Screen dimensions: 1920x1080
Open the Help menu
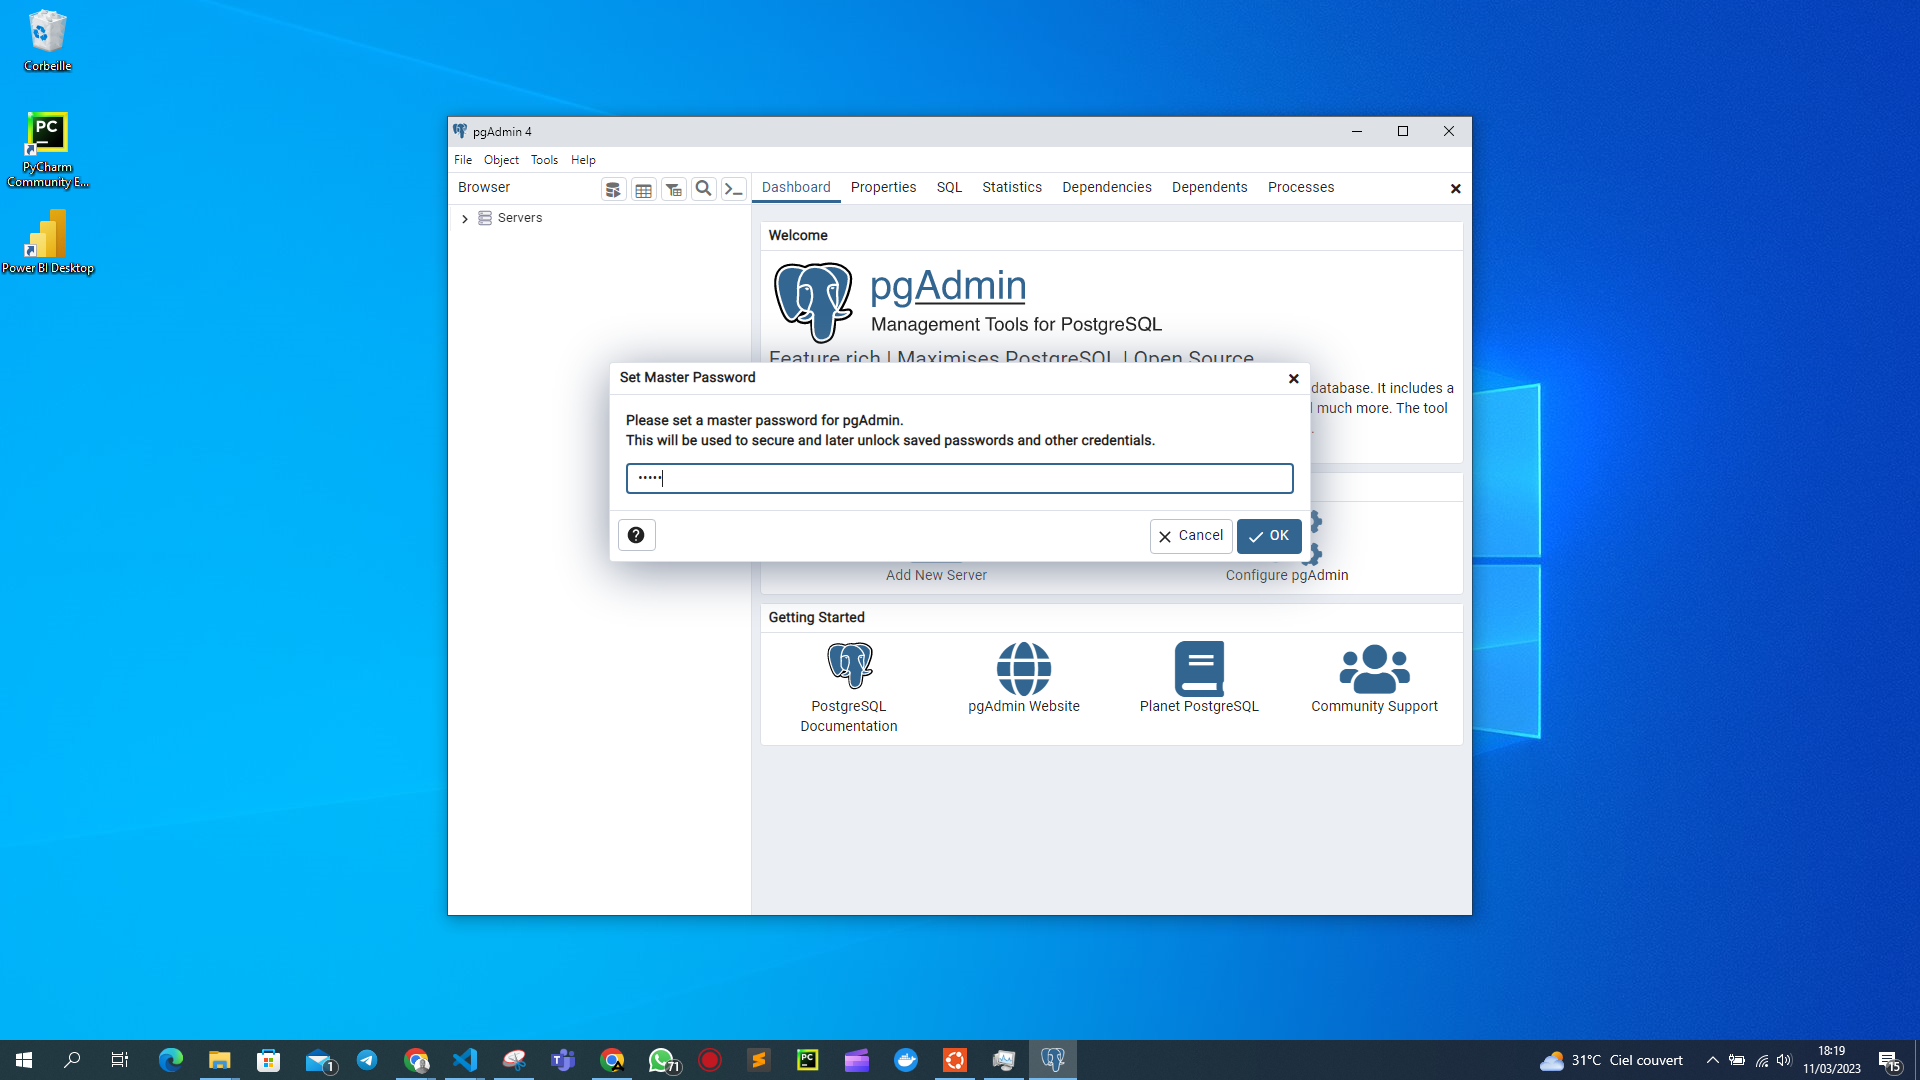tap(583, 160)
